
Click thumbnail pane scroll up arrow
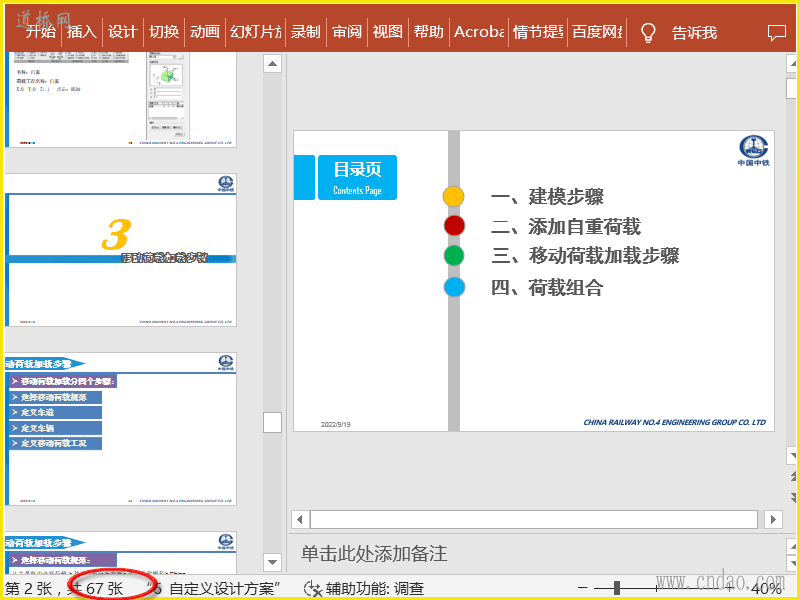[x=272, y=64]
